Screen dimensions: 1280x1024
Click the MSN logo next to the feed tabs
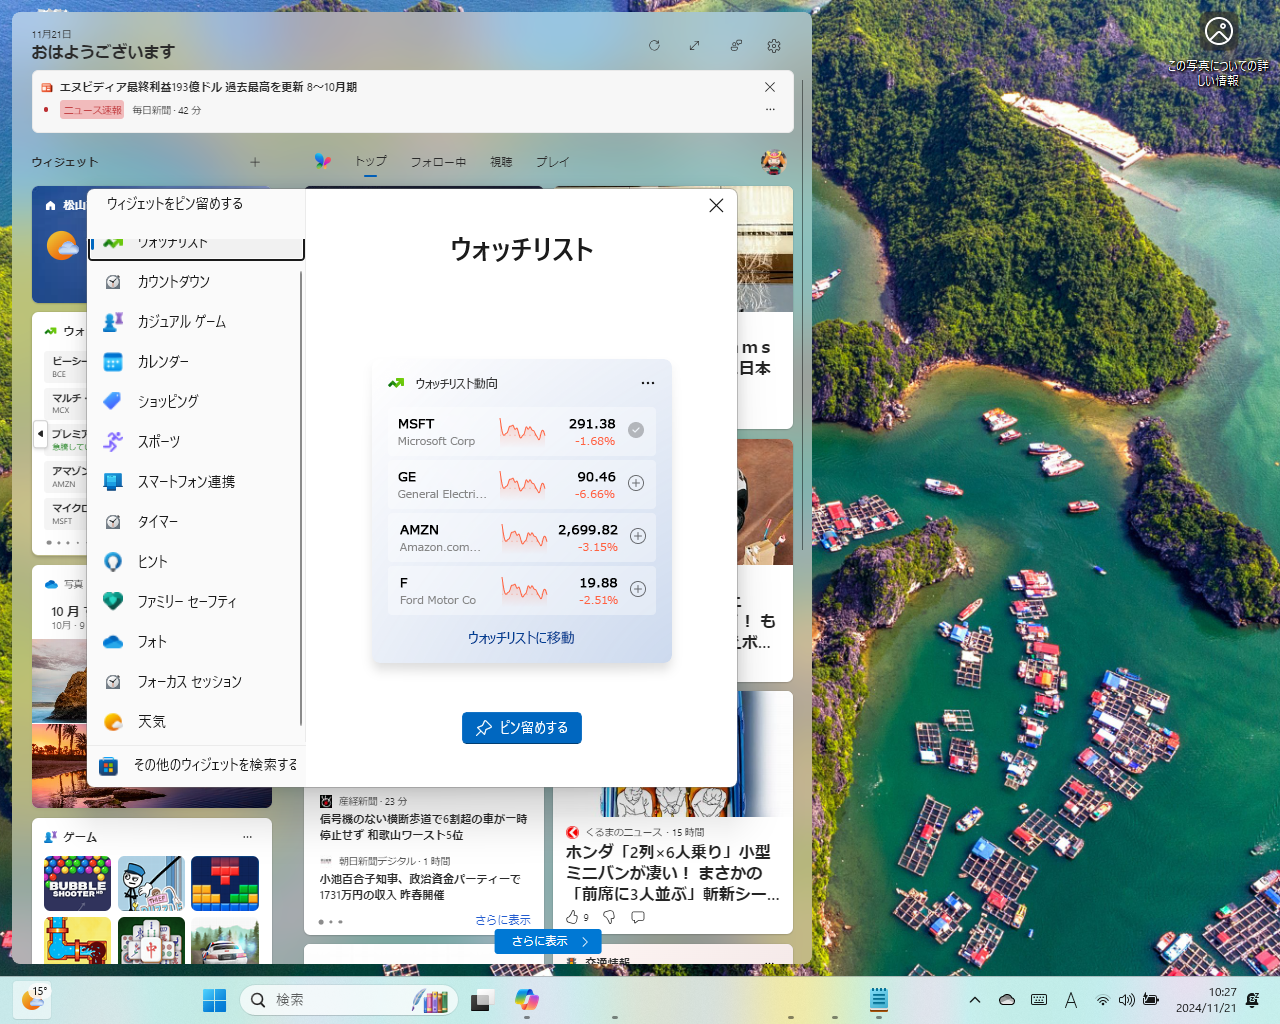click(x=322, y=161)
